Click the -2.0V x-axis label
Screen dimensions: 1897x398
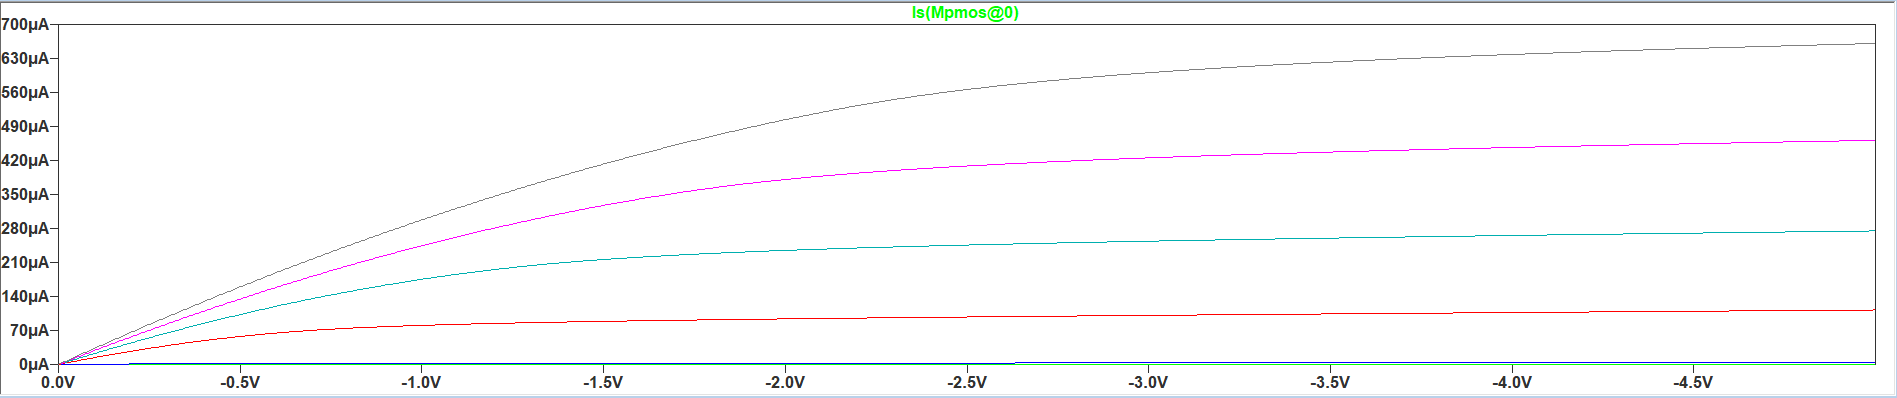(x=785, y=383)
